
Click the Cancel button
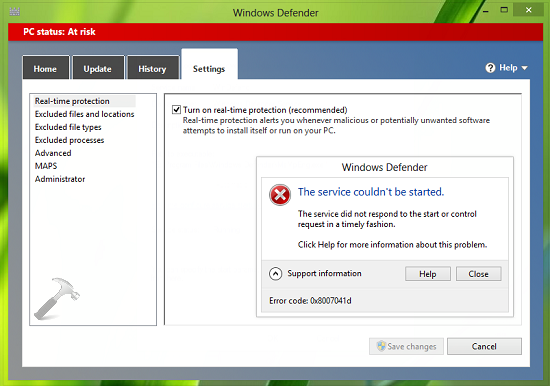pyautogui.click(x=484, y=346)
